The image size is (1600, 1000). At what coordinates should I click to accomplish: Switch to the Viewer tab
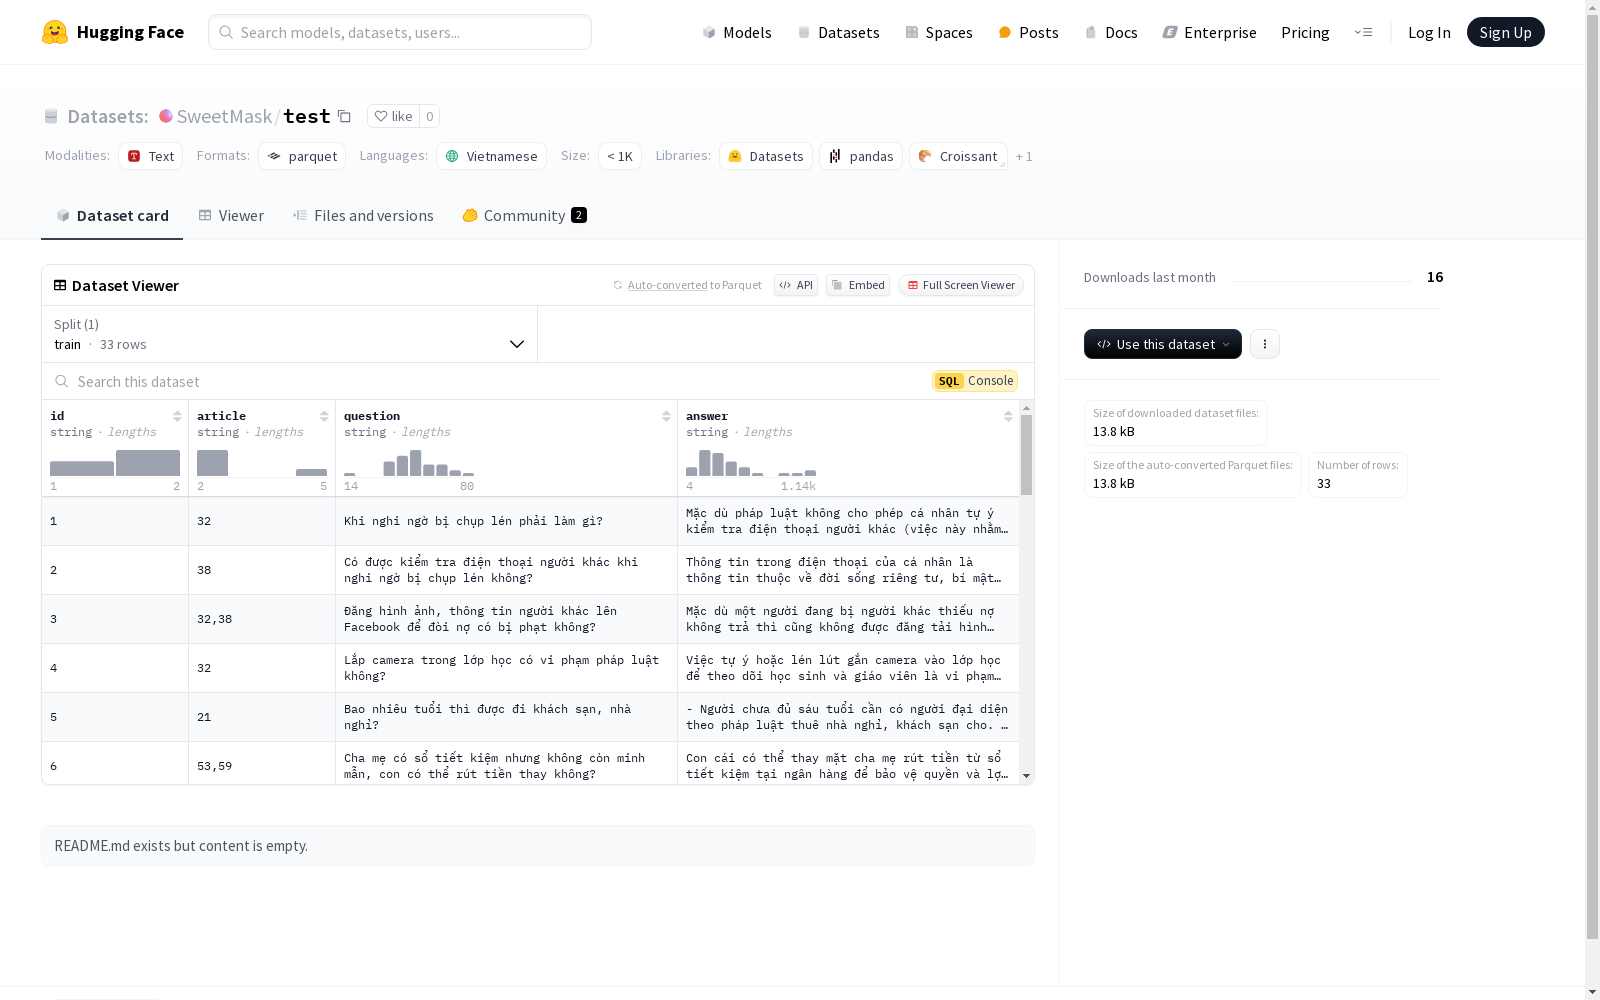[x=231, y=216]
